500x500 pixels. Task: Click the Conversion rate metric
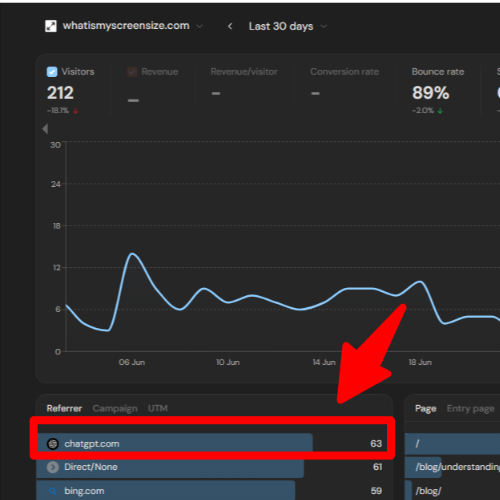(344, 72)
